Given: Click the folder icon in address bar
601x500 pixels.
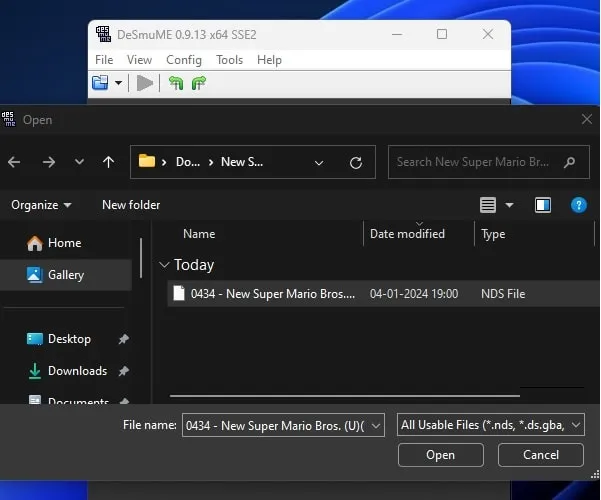Looking at the screenshot, I should (147, 161).
